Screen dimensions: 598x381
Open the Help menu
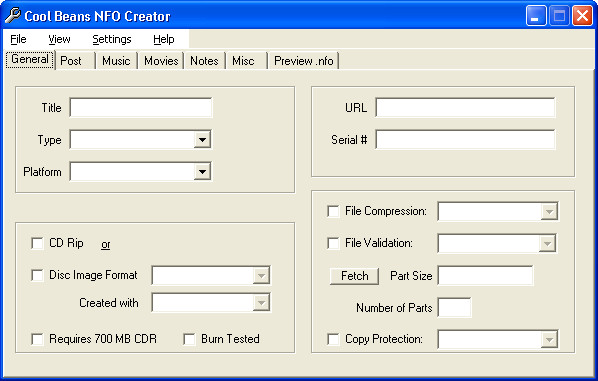coord(164,39)
